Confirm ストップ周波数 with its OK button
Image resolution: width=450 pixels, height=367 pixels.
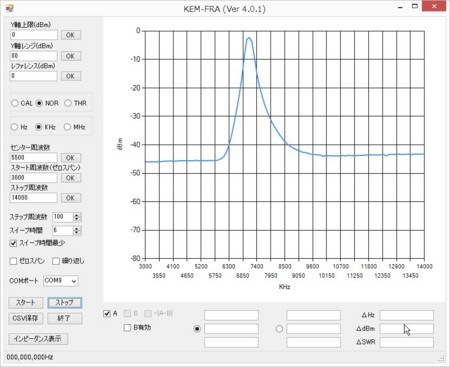[71, 198]
